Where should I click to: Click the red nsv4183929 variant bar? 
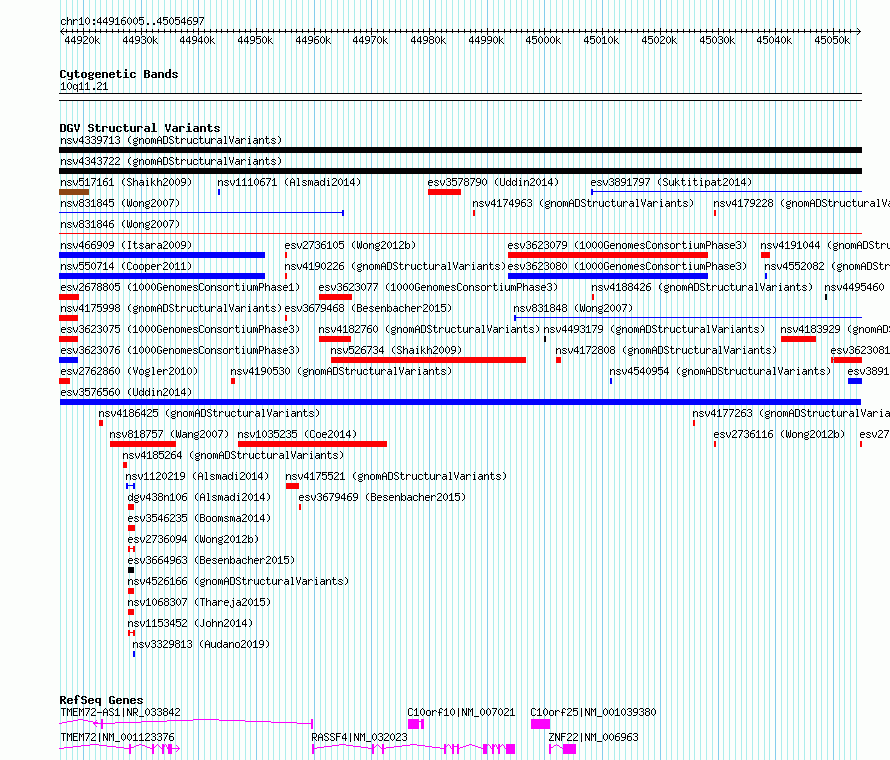798,339
